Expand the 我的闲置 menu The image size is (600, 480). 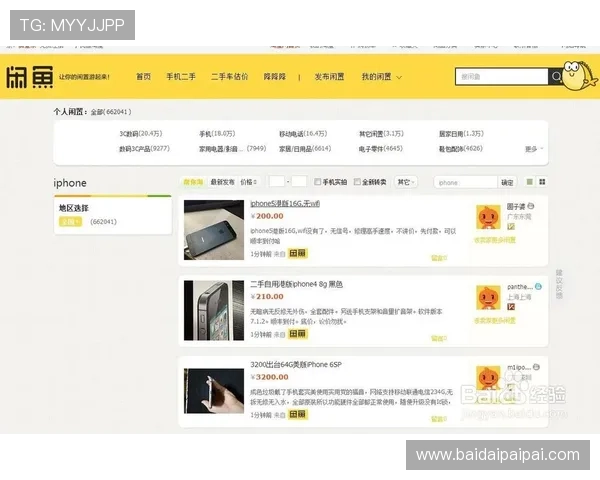click(382, 77)
